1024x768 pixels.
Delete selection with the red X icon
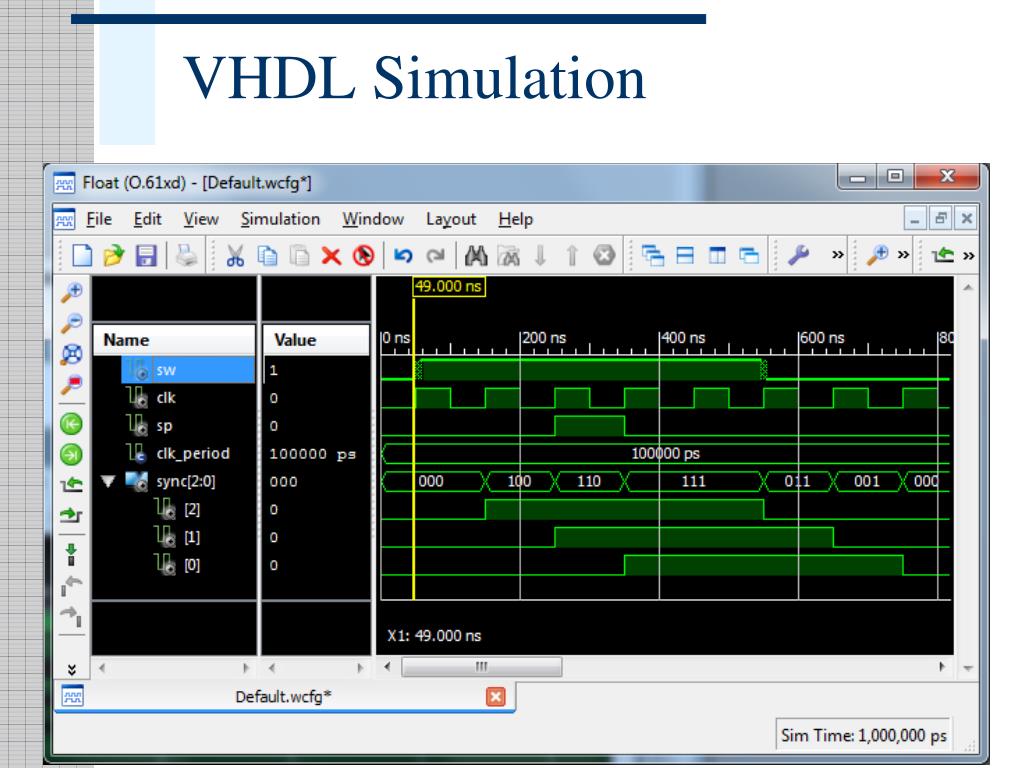click(331, 255)
